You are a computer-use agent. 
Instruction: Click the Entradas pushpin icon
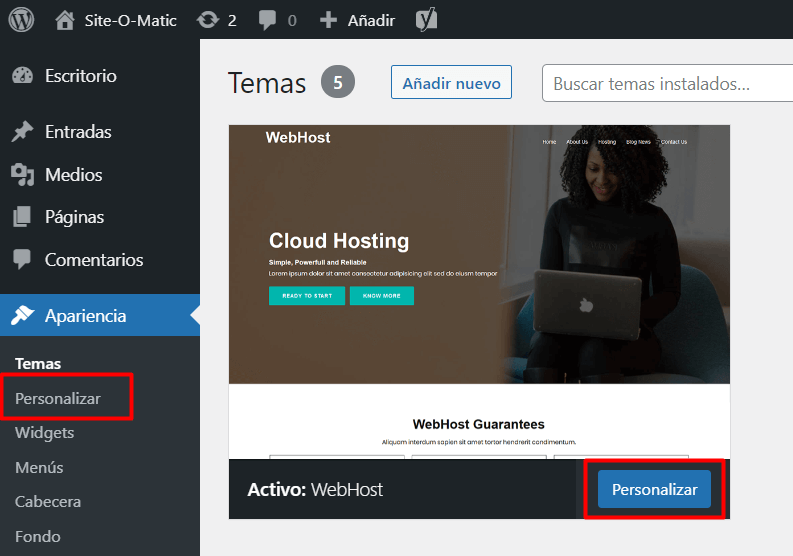(22, 132)
